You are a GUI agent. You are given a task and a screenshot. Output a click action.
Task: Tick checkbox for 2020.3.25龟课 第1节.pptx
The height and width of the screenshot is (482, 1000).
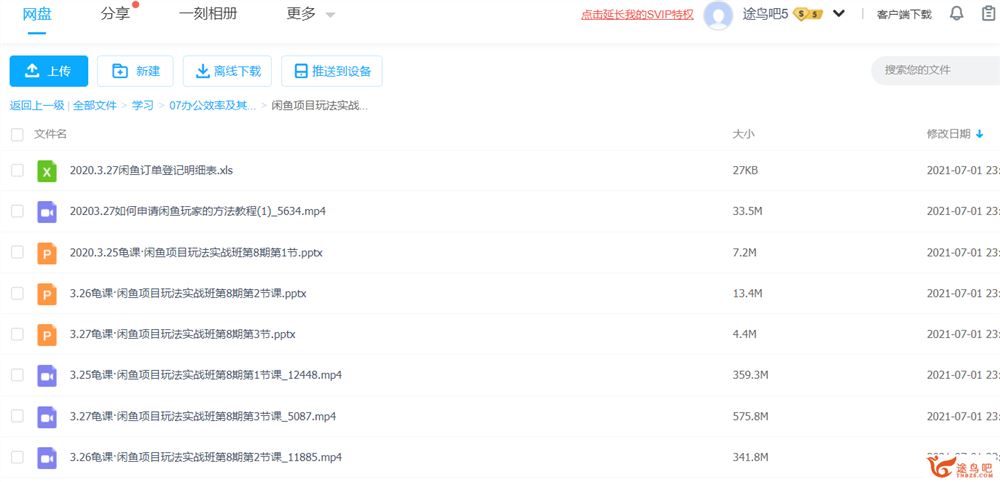(x=17, y=252)
